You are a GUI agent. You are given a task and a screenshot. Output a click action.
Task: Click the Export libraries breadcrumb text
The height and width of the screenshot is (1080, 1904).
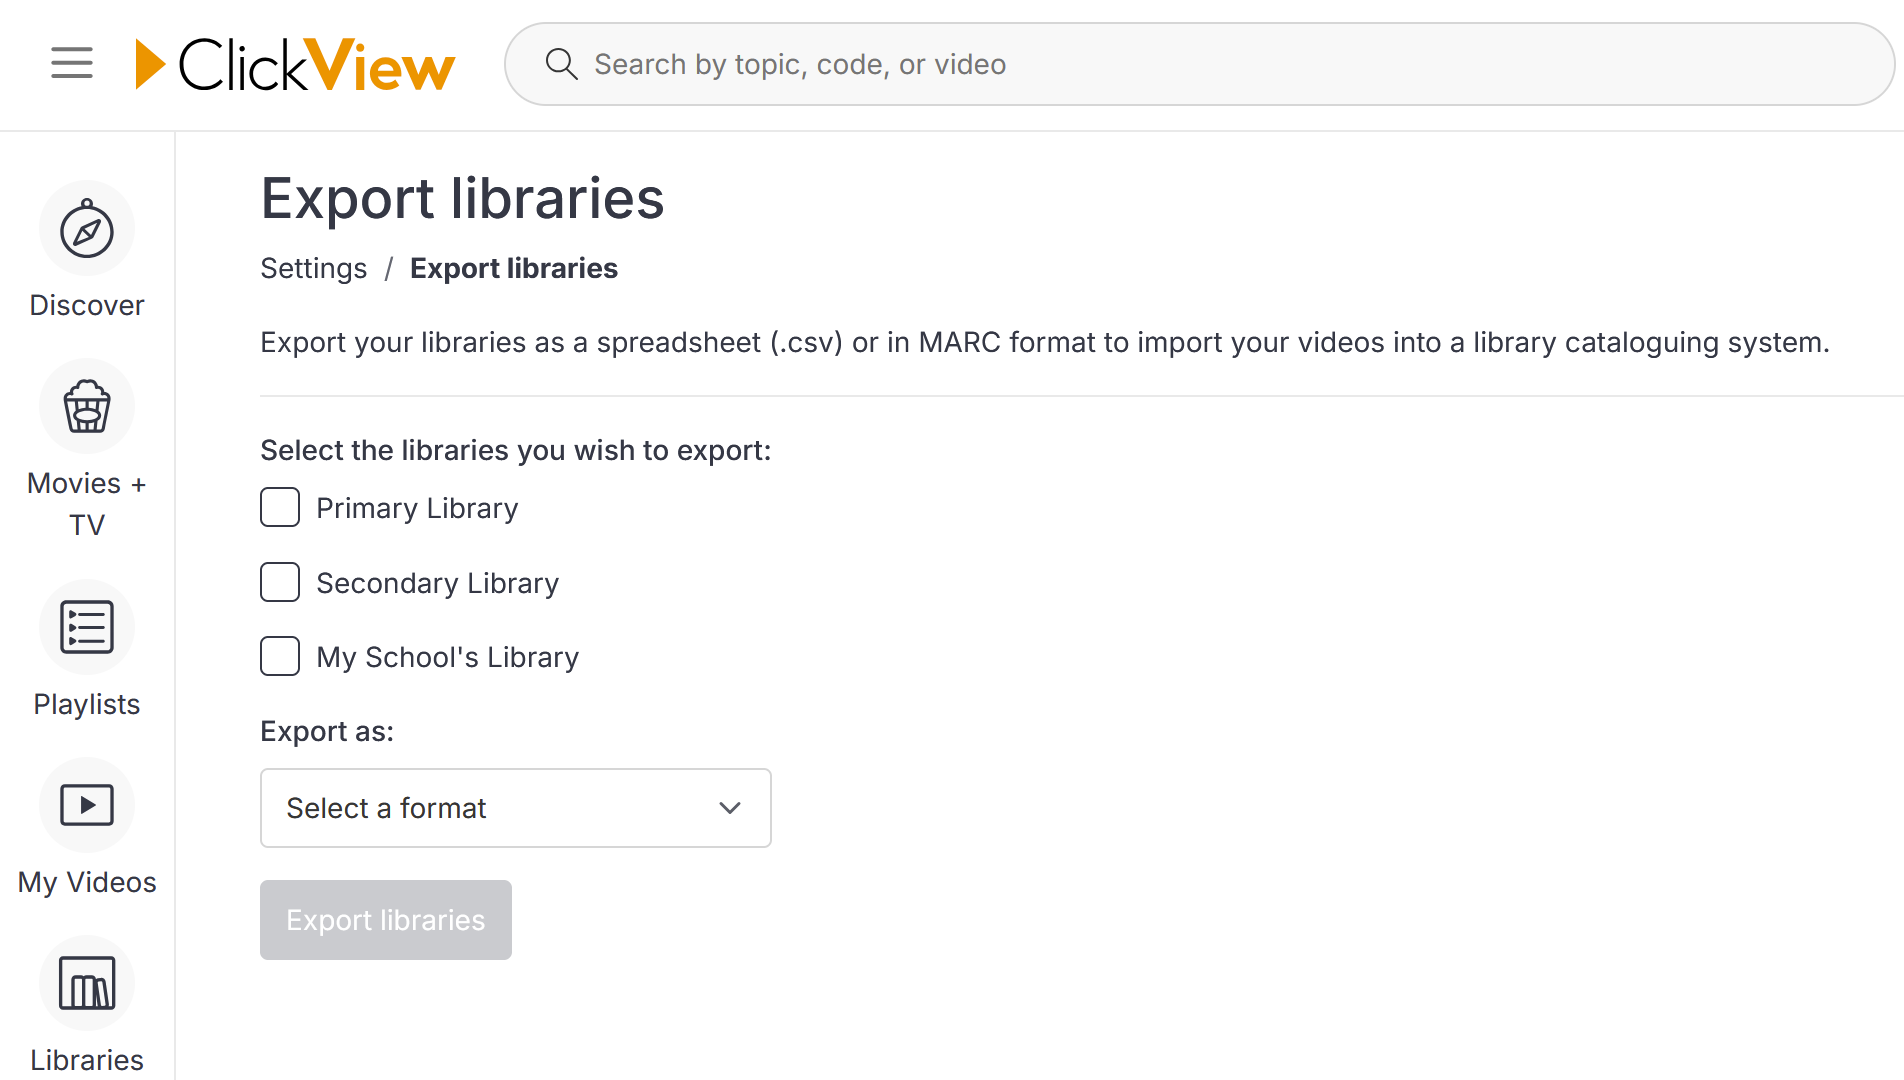[x=514, y=268]
